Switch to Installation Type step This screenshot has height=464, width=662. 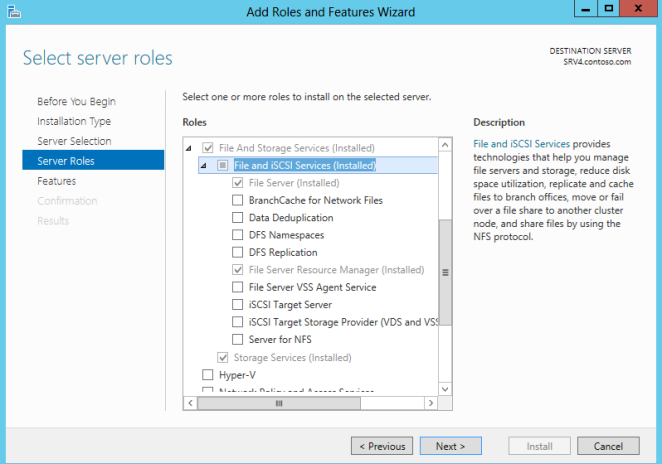(x=74, y=121)
